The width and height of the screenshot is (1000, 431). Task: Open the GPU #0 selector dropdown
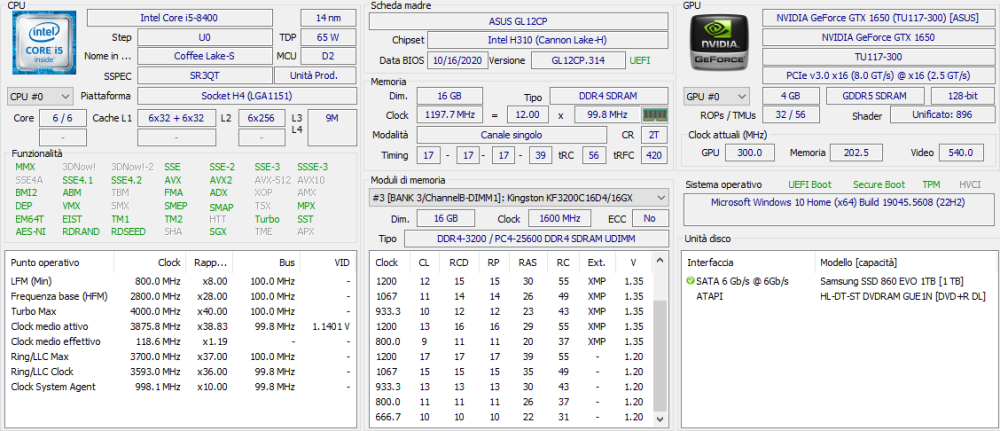coord(716,97)
